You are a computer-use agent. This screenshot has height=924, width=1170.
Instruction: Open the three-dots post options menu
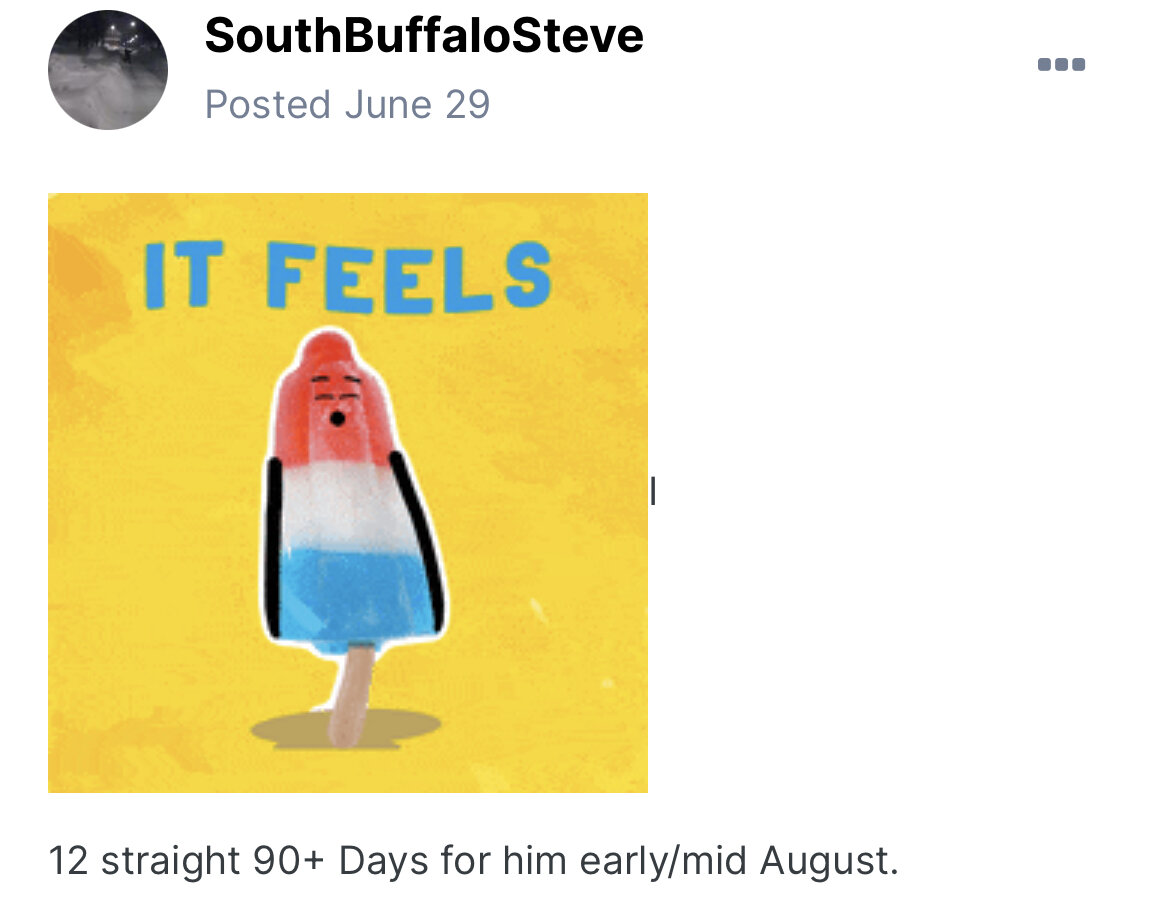tap(1061, 64)
